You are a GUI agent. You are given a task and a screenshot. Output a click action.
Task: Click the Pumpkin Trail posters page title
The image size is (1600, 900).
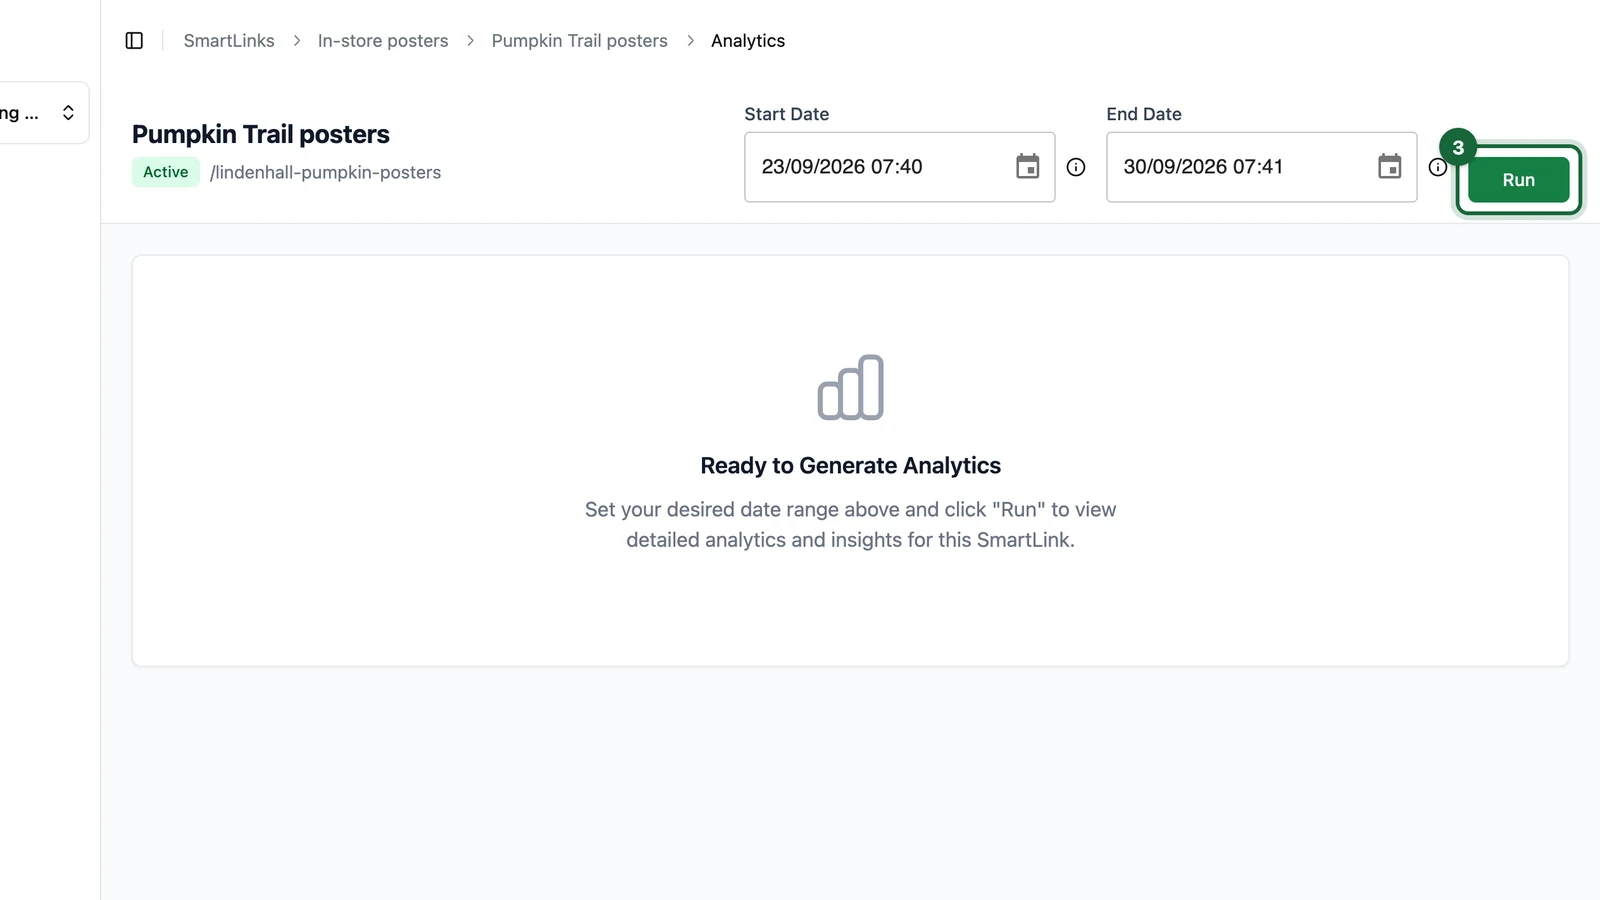261,134
